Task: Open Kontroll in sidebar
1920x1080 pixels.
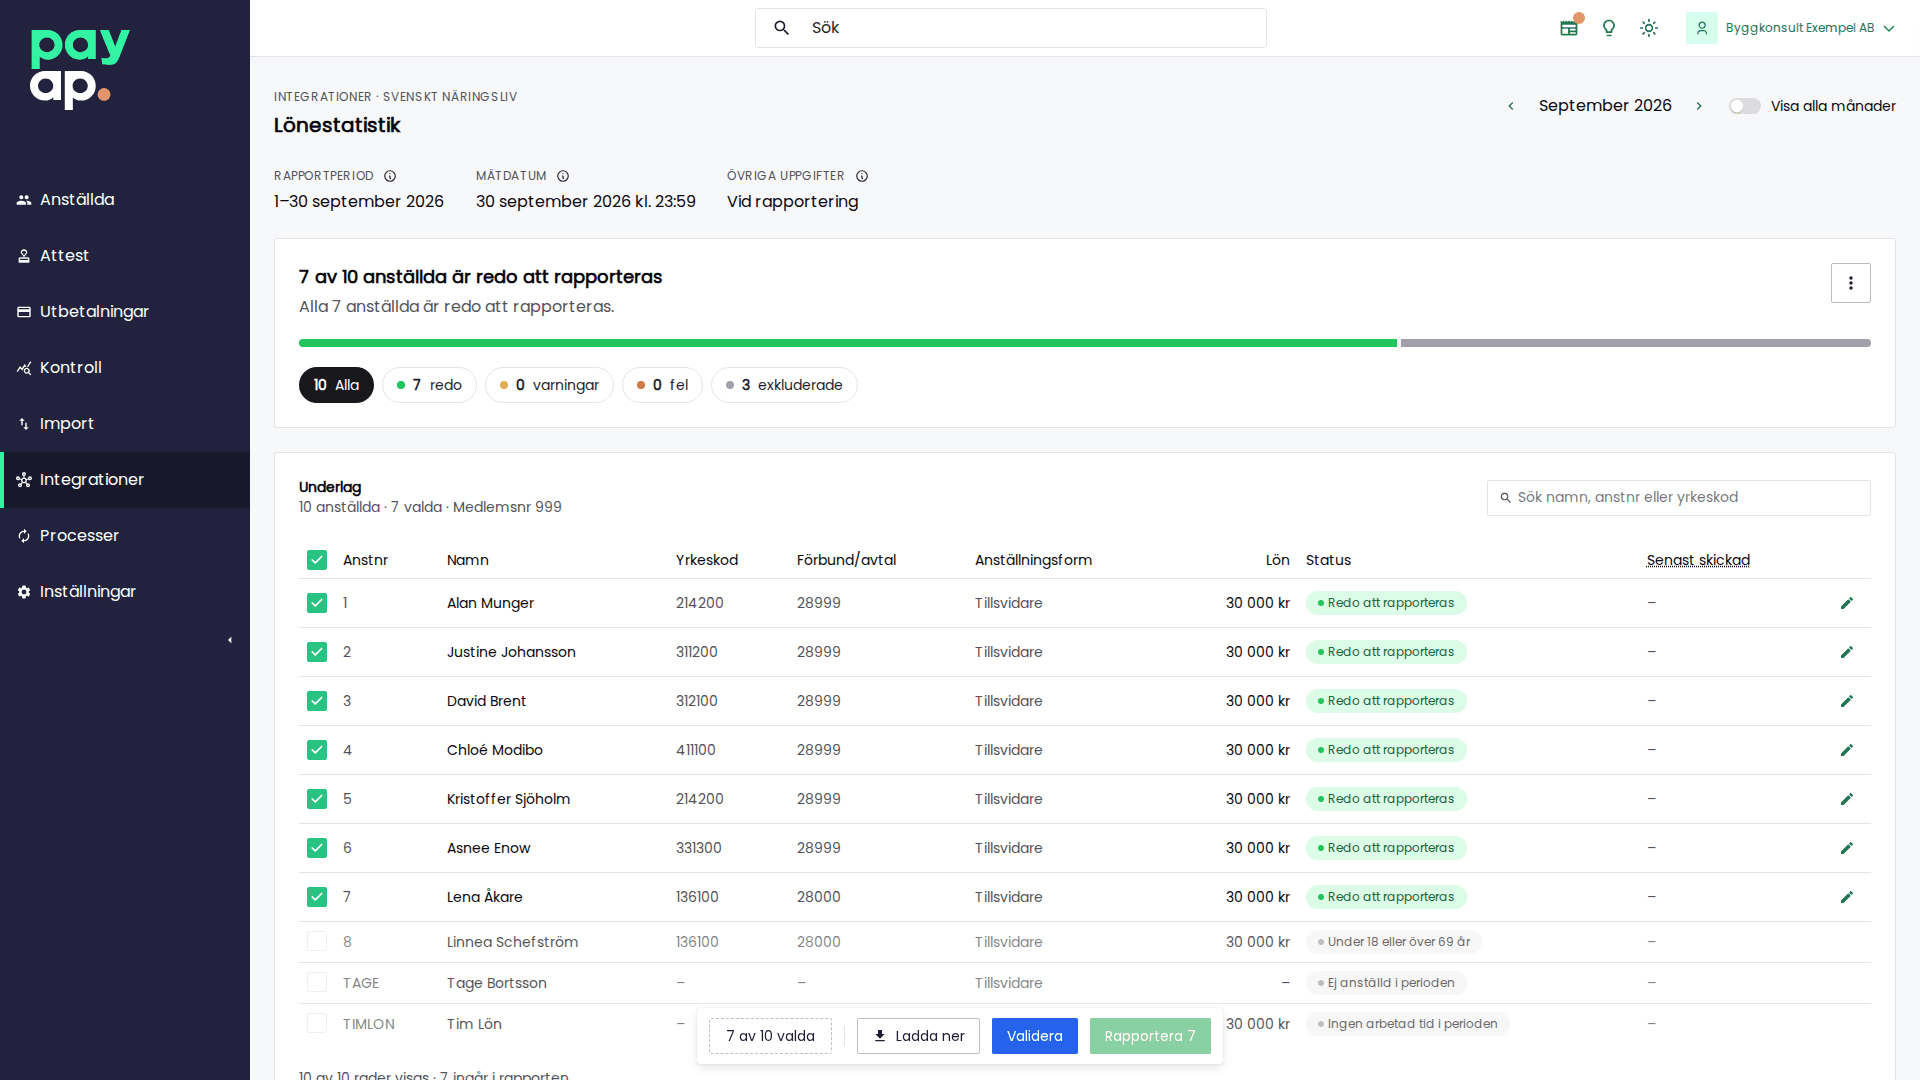Action: (125, 368)
